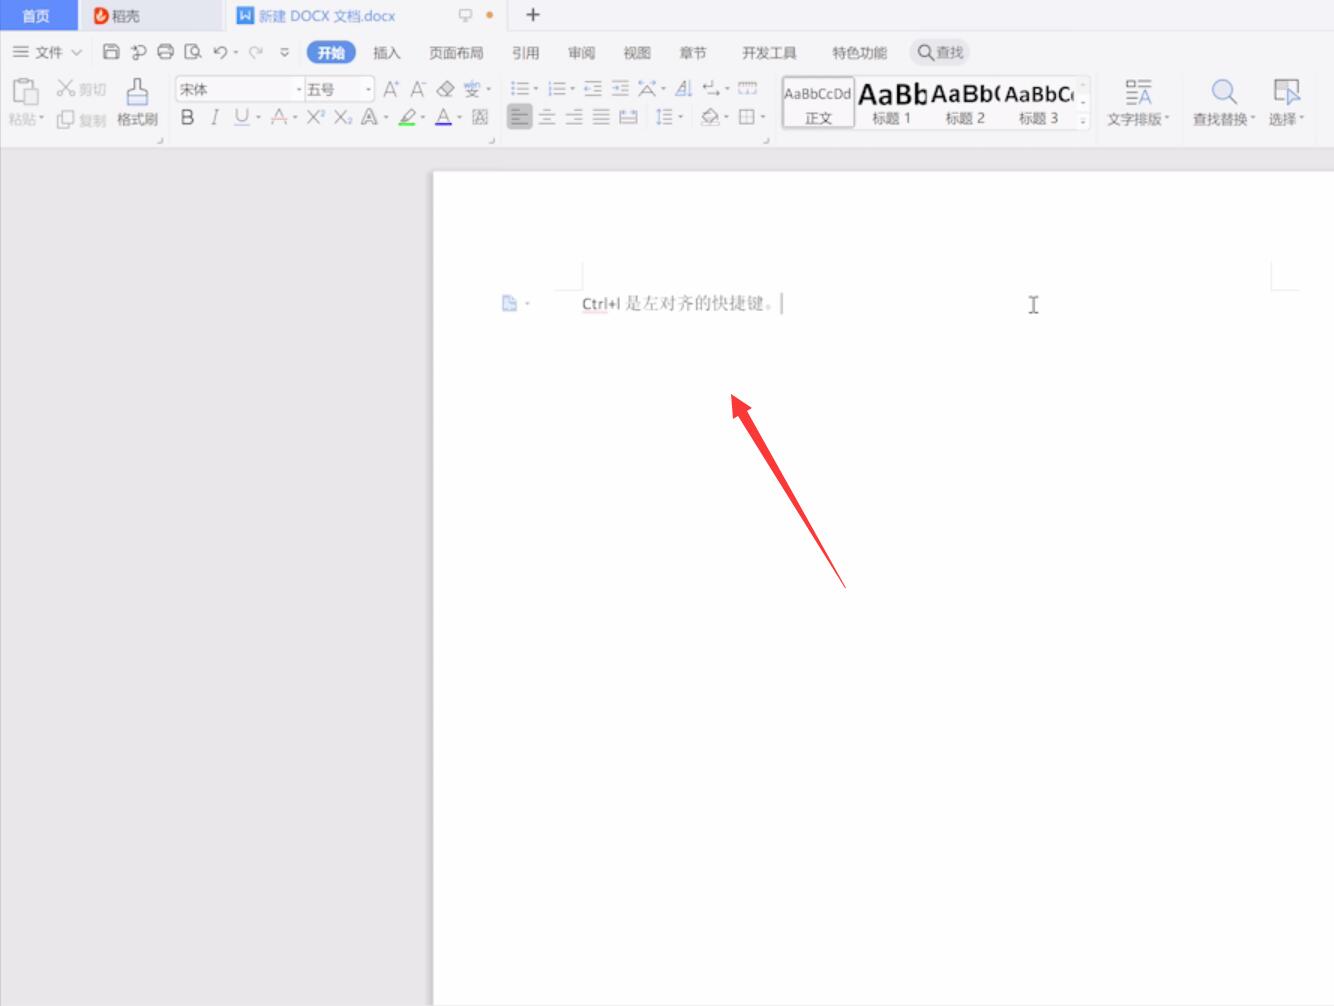Click the show/hide ruler marks icon
This screenshot has width=1334, height=1006.
click(747, 89)
